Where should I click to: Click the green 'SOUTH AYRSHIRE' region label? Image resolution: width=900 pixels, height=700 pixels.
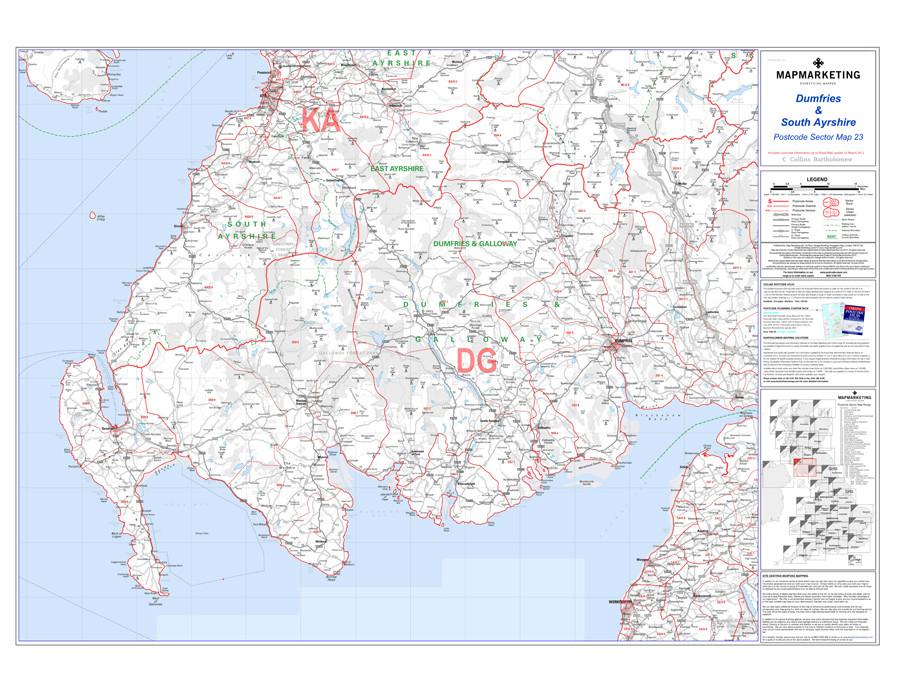[248, 230]
